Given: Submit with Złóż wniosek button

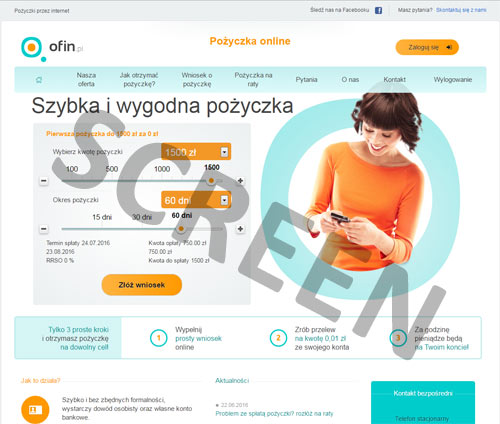Looking at the screenshot, I should (142, 285).
